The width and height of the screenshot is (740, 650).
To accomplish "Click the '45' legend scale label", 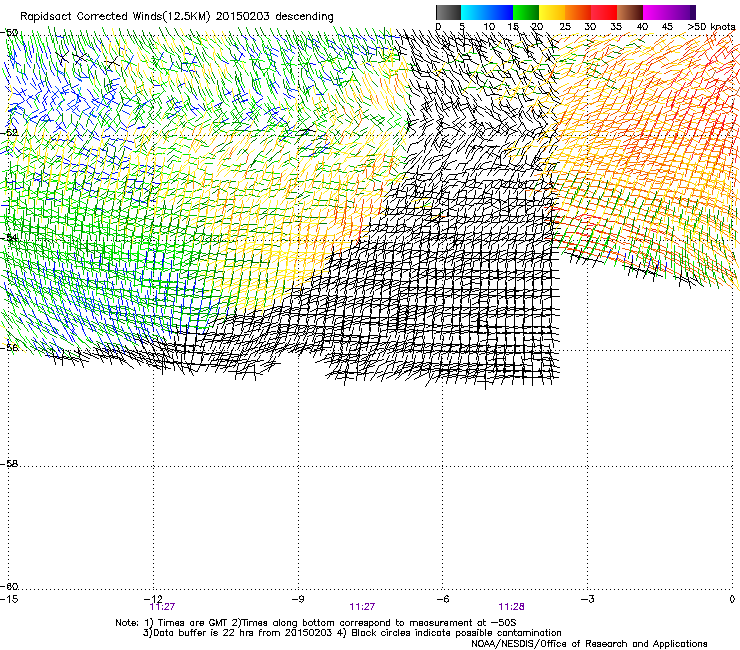I will 667,27.
